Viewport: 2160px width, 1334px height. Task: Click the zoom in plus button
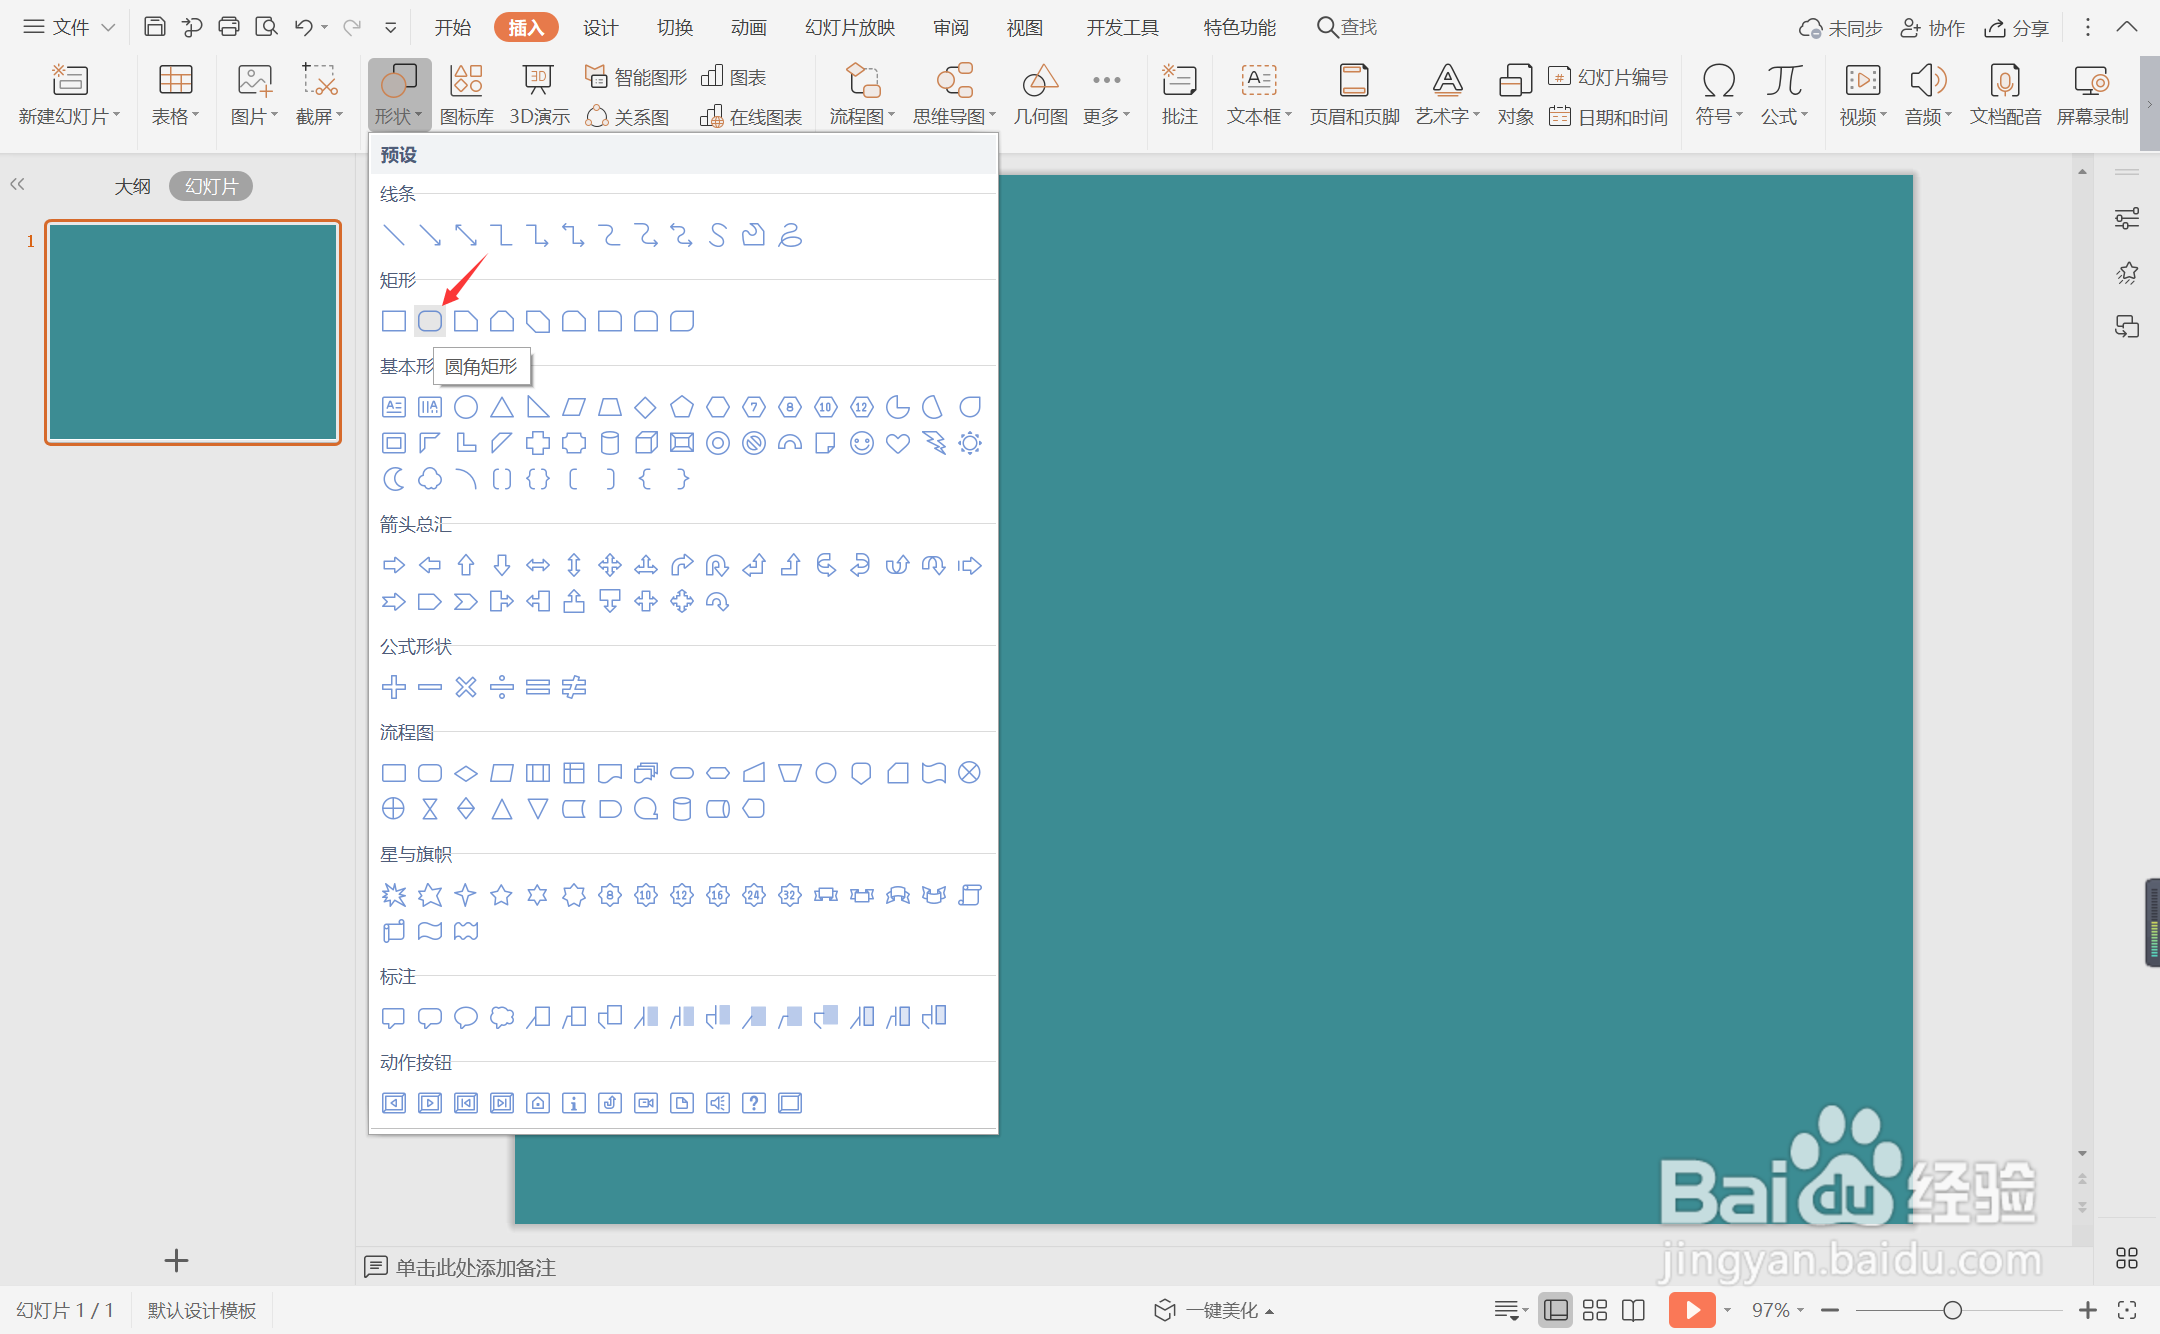(x=2088, y=1310)
